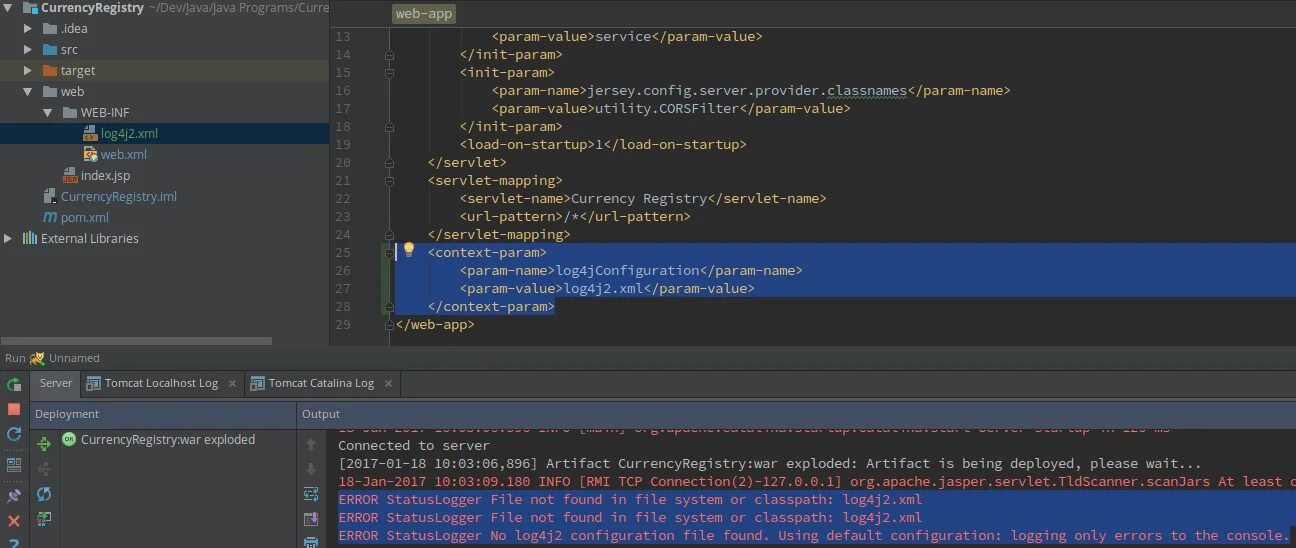Click the orange target folder icon

(x=50, y=70)
